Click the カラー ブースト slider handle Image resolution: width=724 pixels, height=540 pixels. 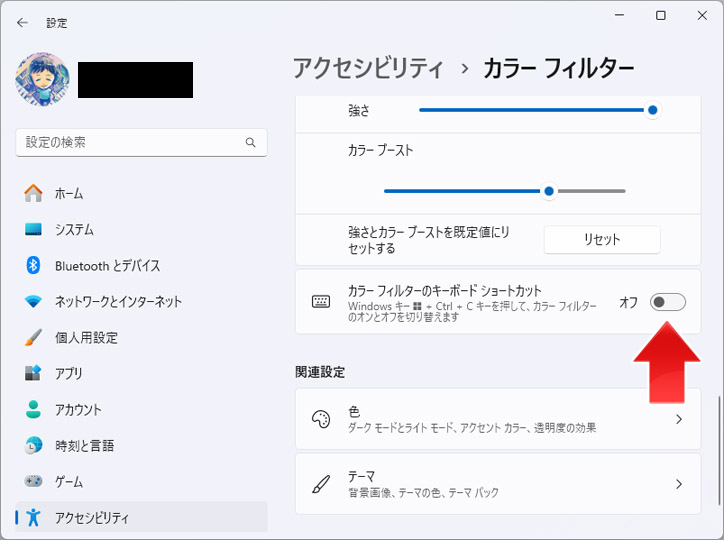(549, 191)
